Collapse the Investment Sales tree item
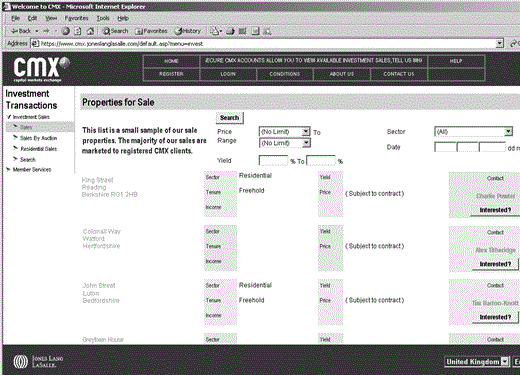The width and height of the screenshot is (520, 375). [x=9, y=117]
